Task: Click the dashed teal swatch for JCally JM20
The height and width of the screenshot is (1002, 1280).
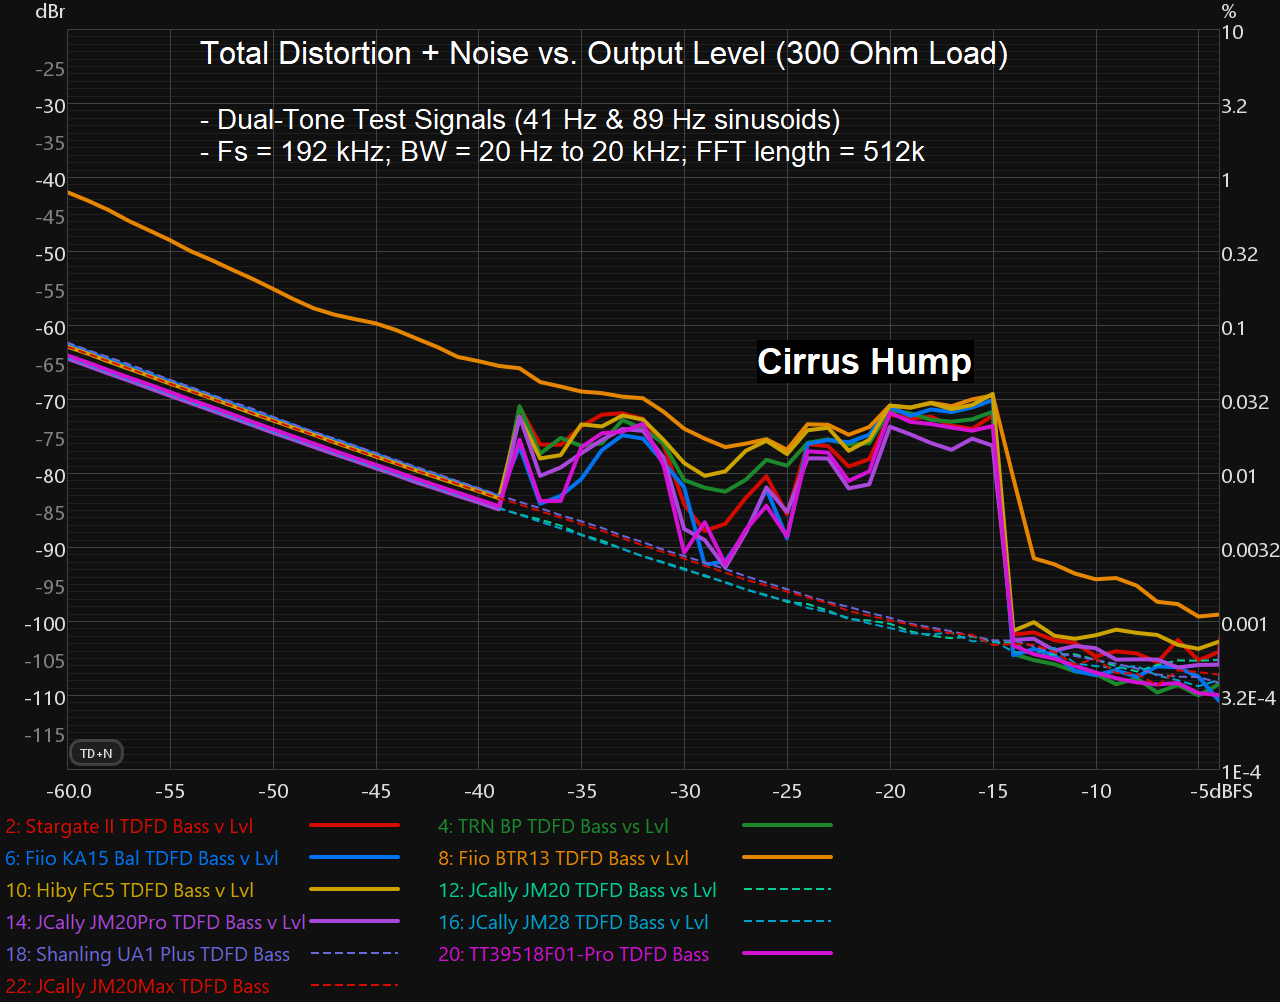Action: pos(788,889)
